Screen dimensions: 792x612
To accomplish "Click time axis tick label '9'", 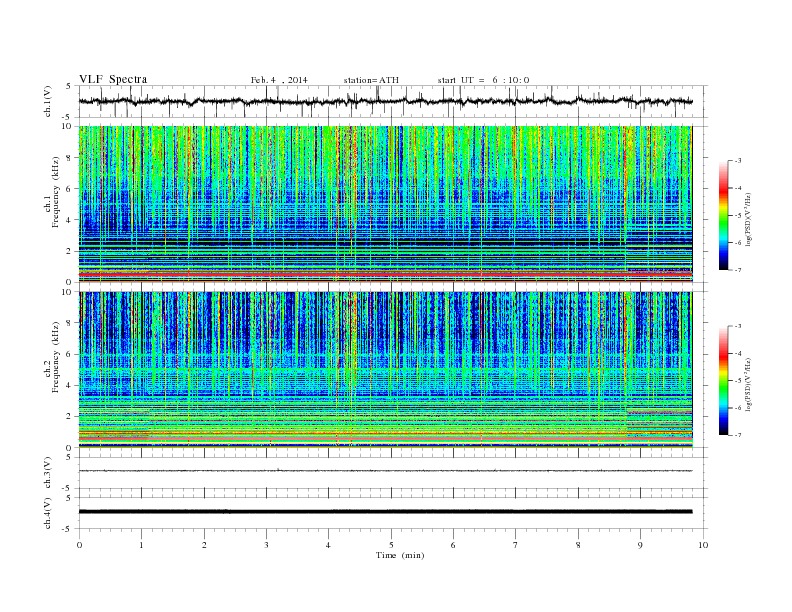I will click(x=640, y=545).
